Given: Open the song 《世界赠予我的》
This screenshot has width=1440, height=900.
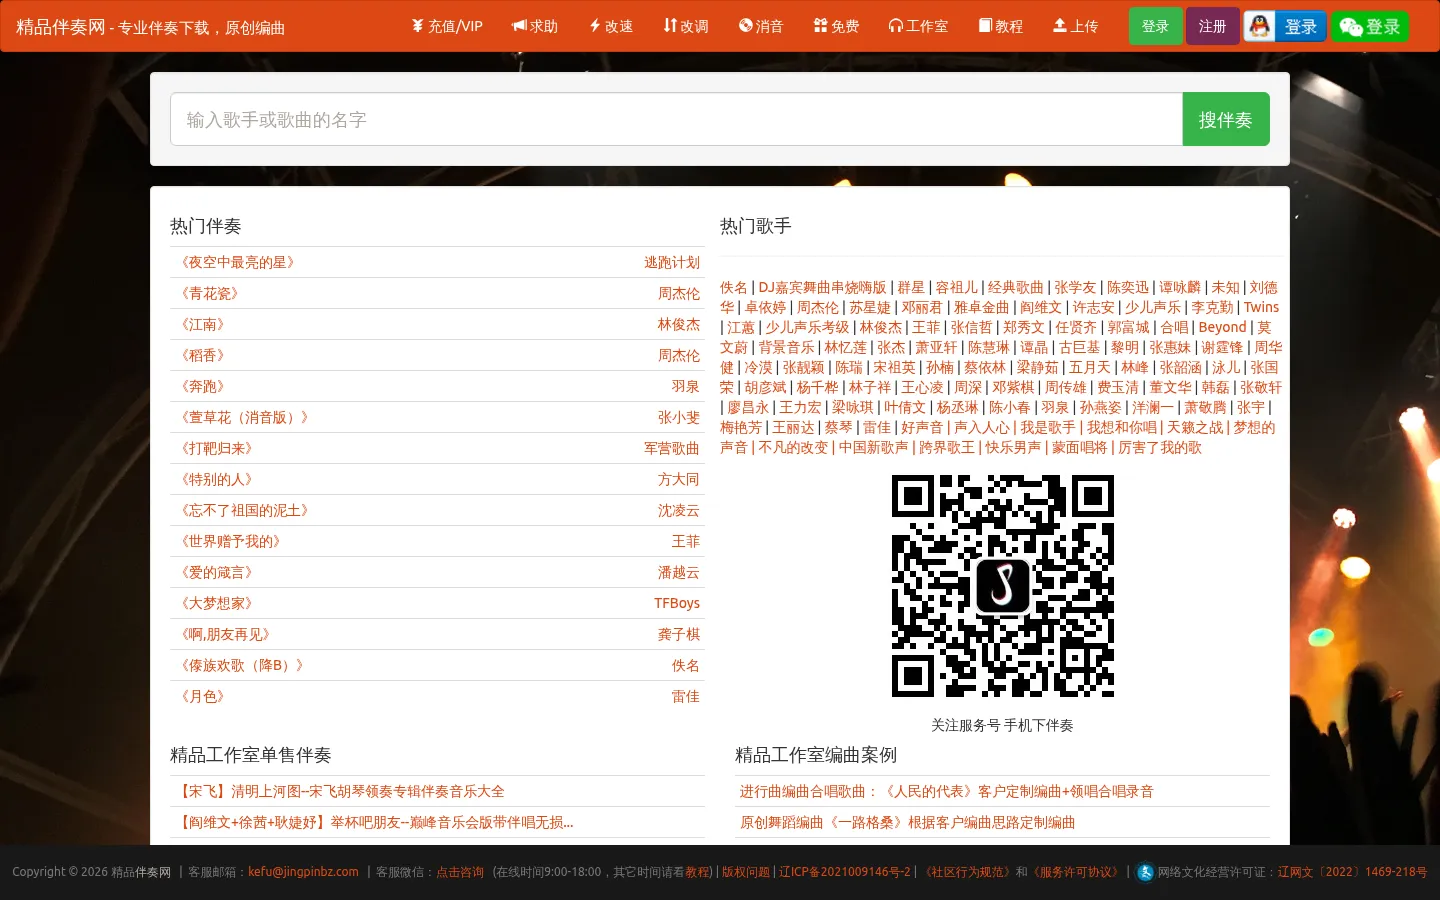Looking at the screenshot, I should (230, 541).
